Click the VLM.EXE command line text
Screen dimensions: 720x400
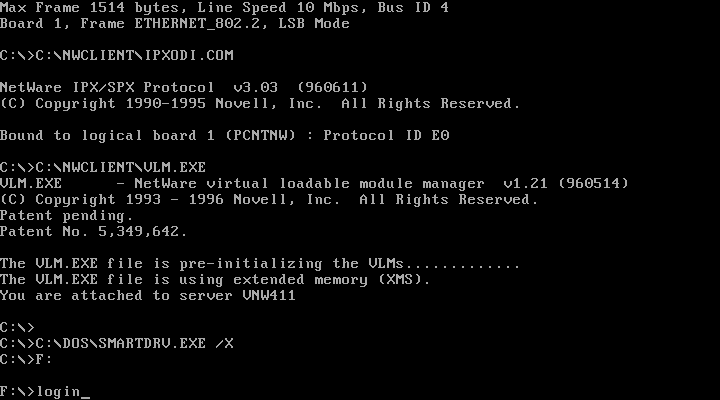click(103, 167)
